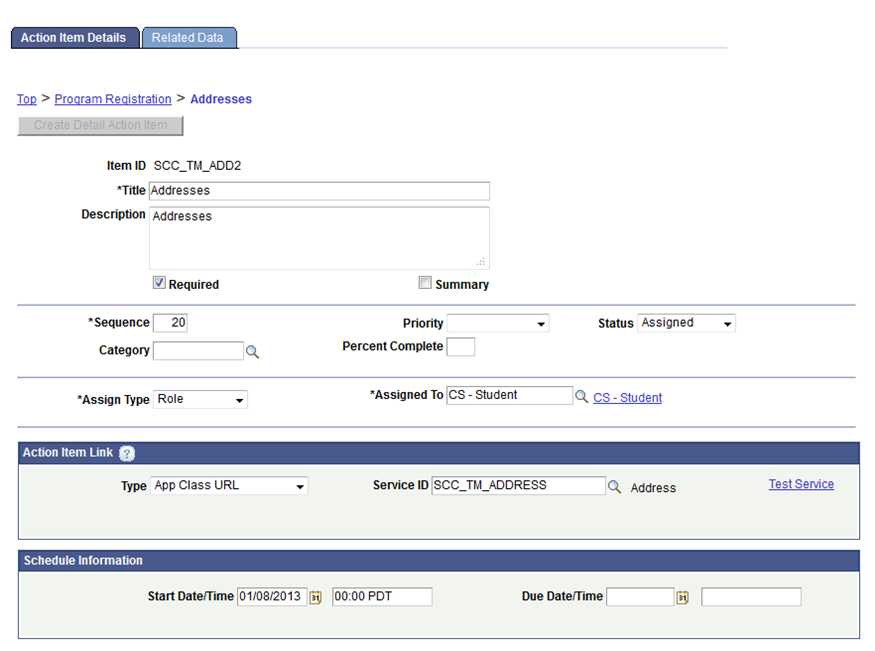
Task: Enable the Summary checkbox
Action: coord(425,282)
